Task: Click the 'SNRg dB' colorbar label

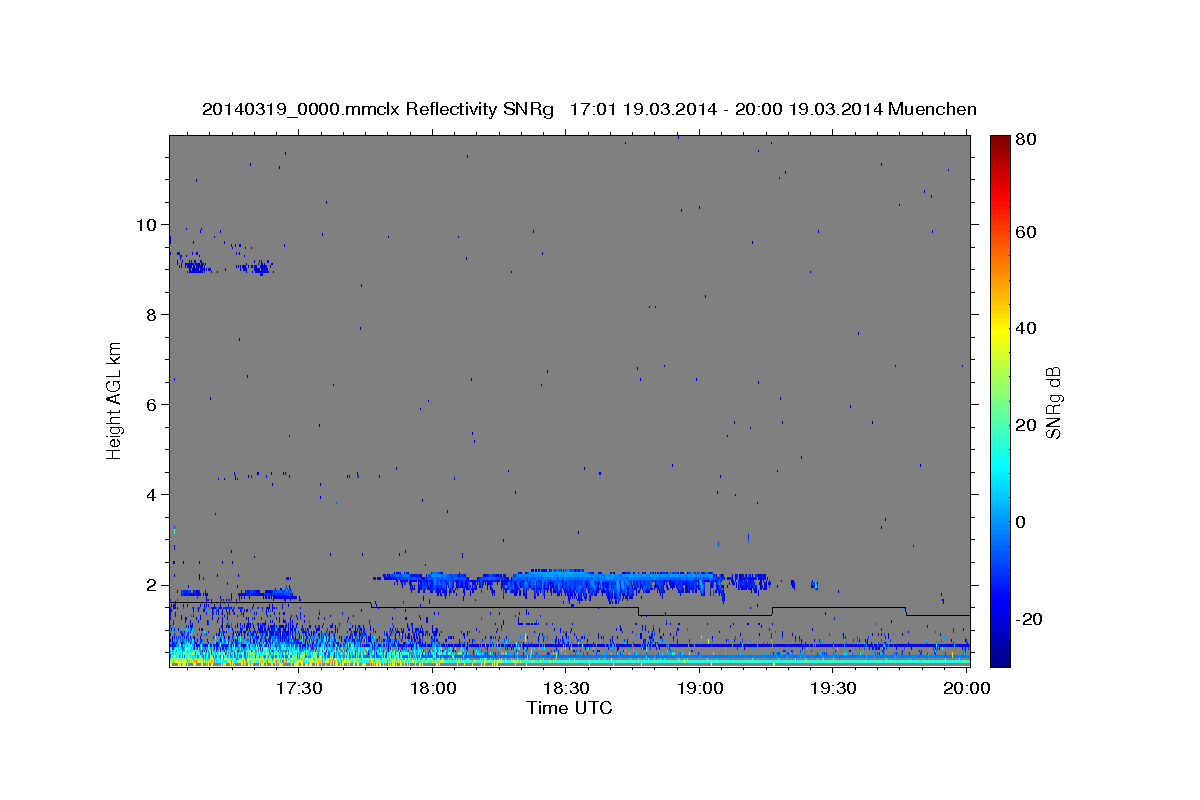Action: 1053,401
